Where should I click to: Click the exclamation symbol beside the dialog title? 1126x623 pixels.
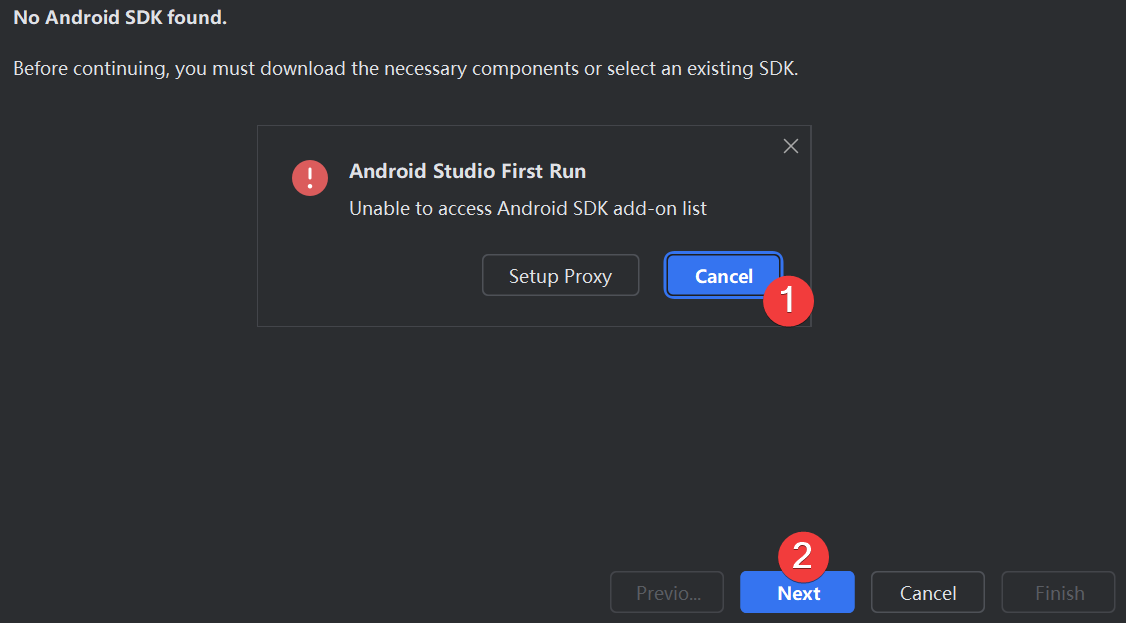pyautogui.click(x=310, y=177)
